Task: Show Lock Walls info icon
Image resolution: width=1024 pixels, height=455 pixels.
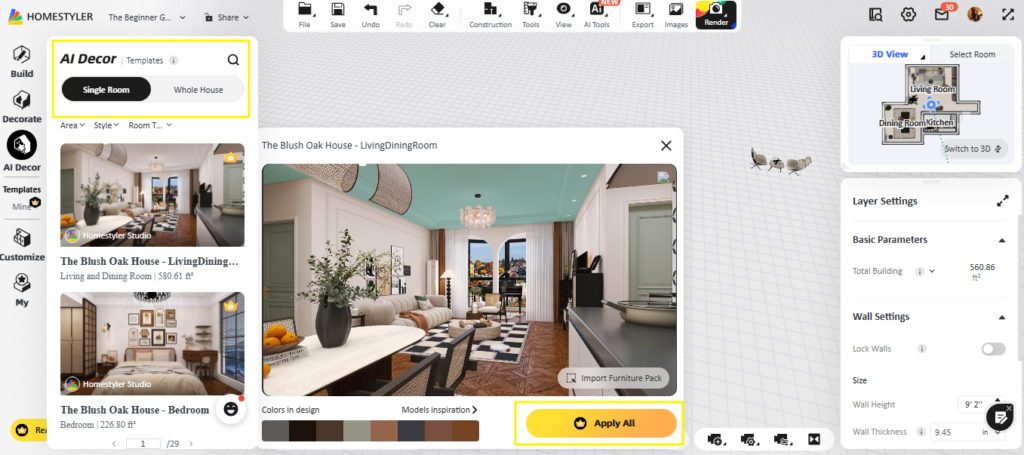Action: click(x=922, y=349)
